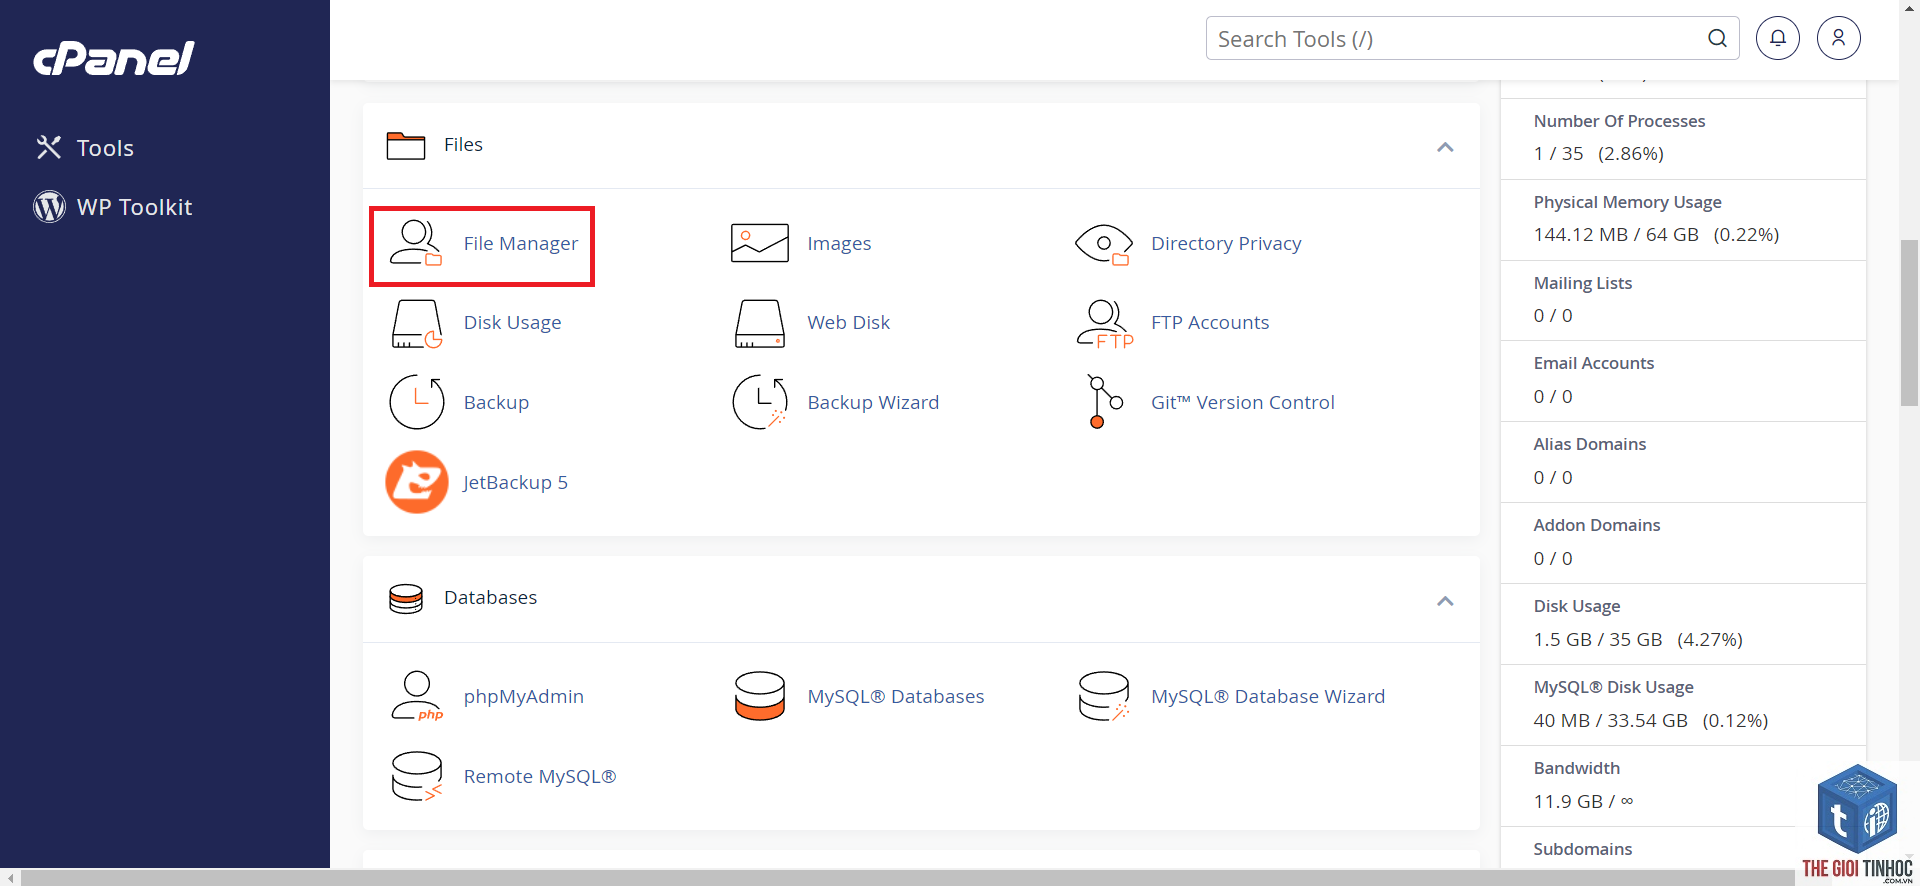Screen dimensions: 1920x886
Task: Click the MySQL Database Wizard icon
Action: [1104, 696]
